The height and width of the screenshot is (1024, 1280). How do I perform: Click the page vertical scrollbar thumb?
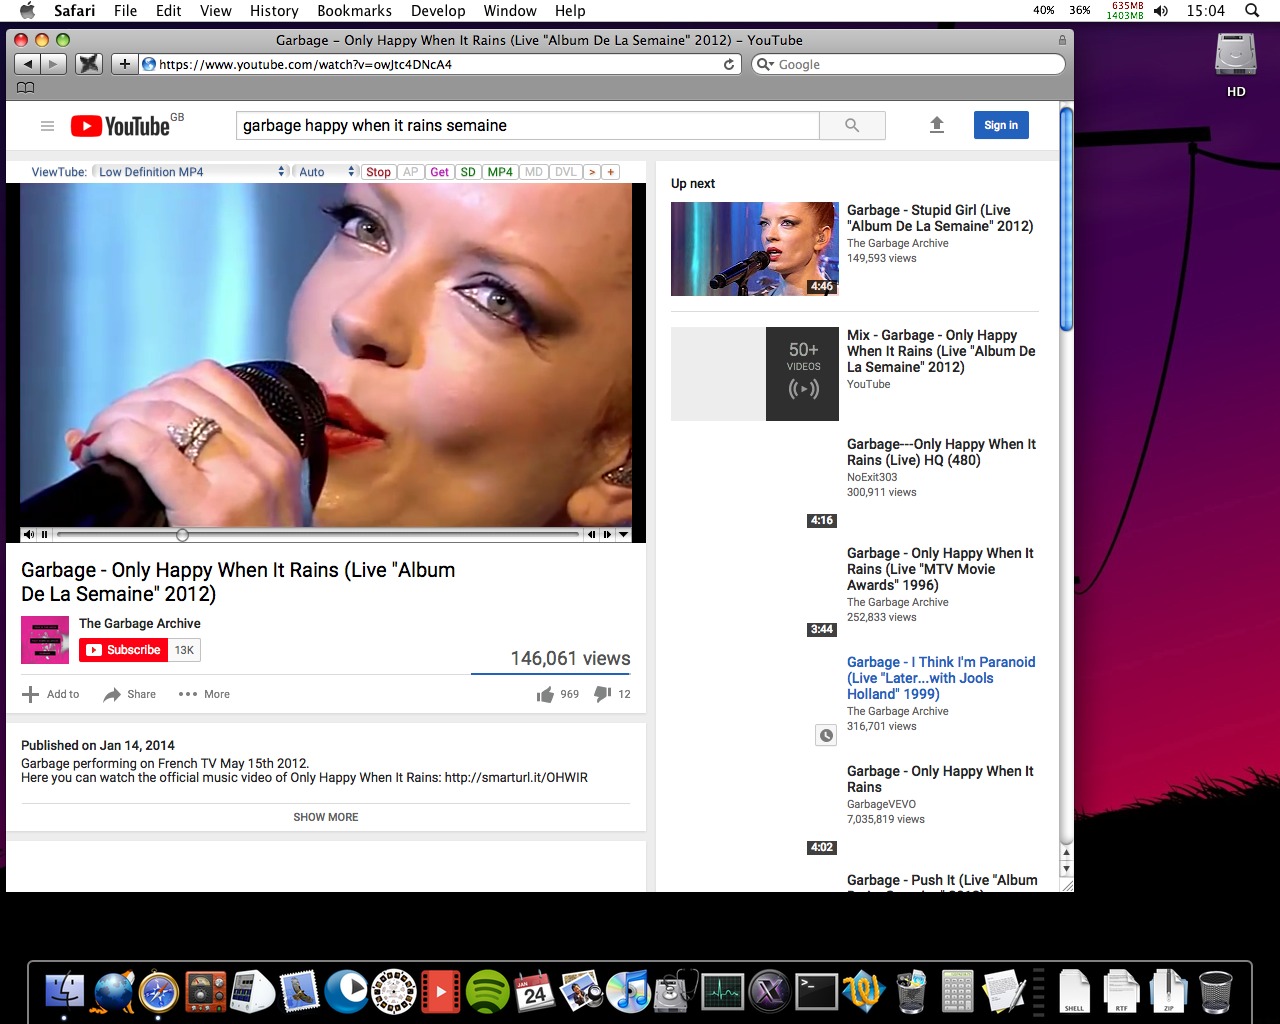pyautogui.click(x=1066, y=218)
